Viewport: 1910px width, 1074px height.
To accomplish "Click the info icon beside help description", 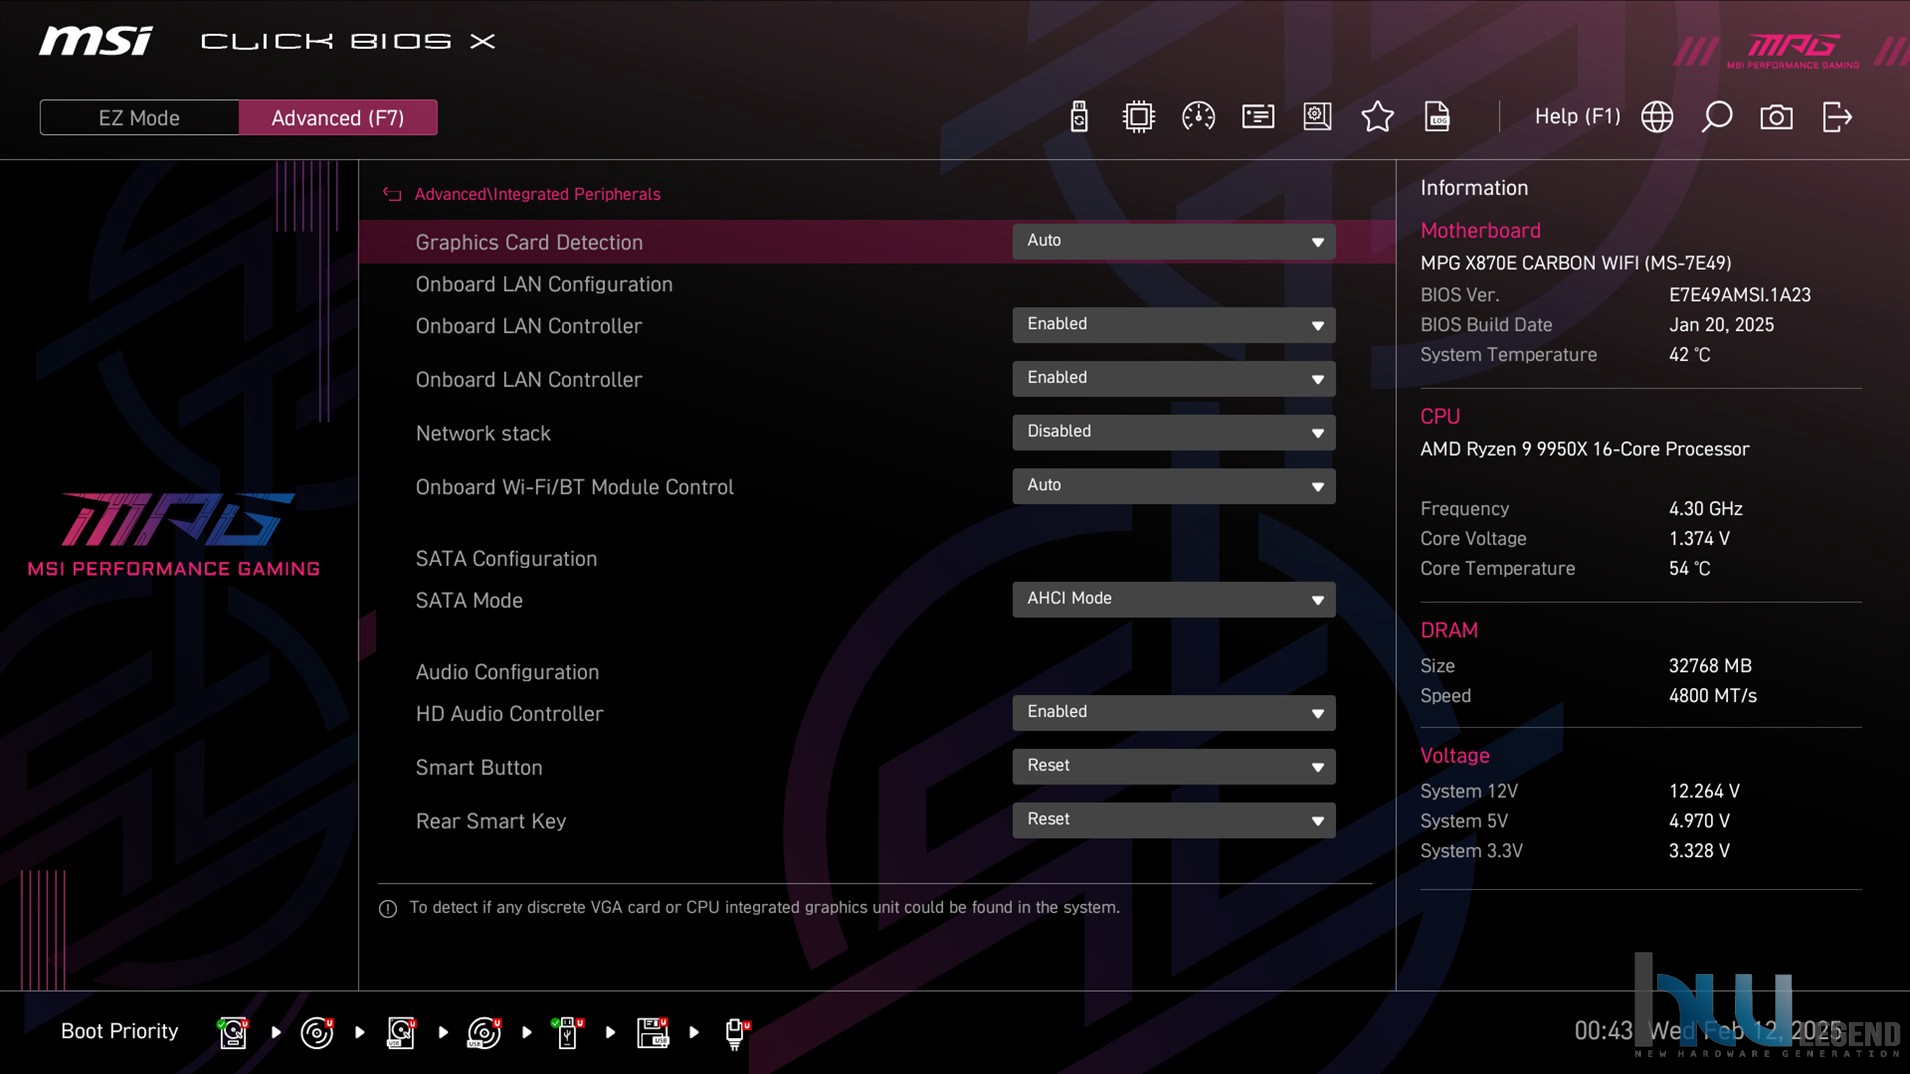I will tap(388, 908).
